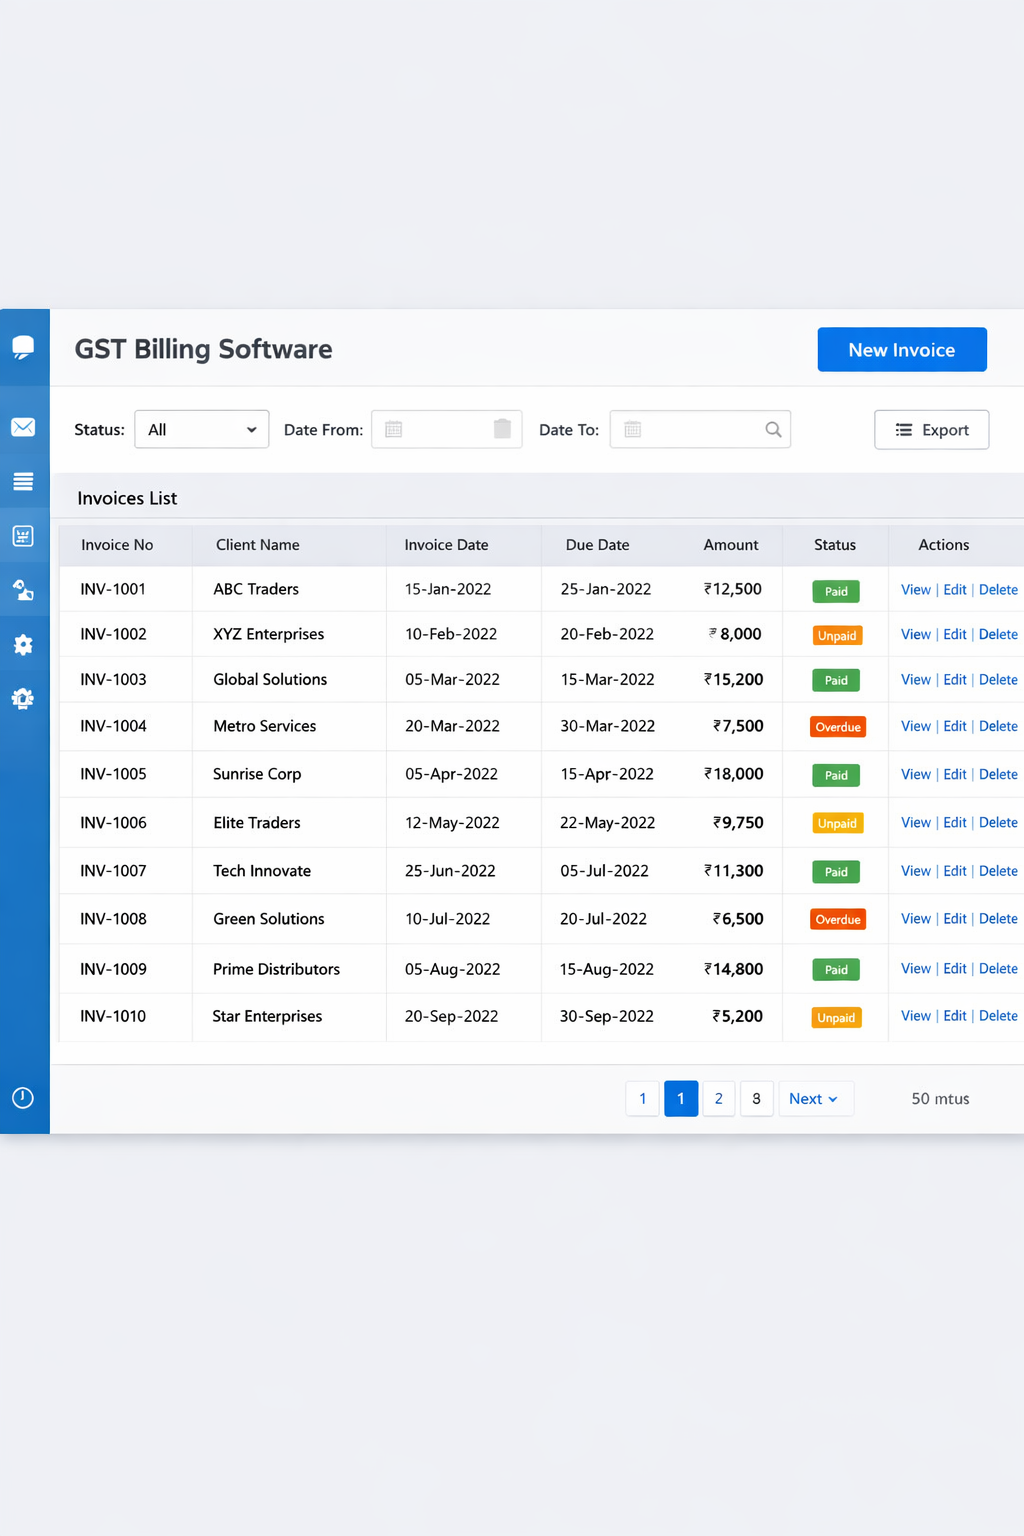Viewport: 1024px width, 1536px height.
Task: Click the Paid status badge for INV-1003
Action: pos(835,679)
